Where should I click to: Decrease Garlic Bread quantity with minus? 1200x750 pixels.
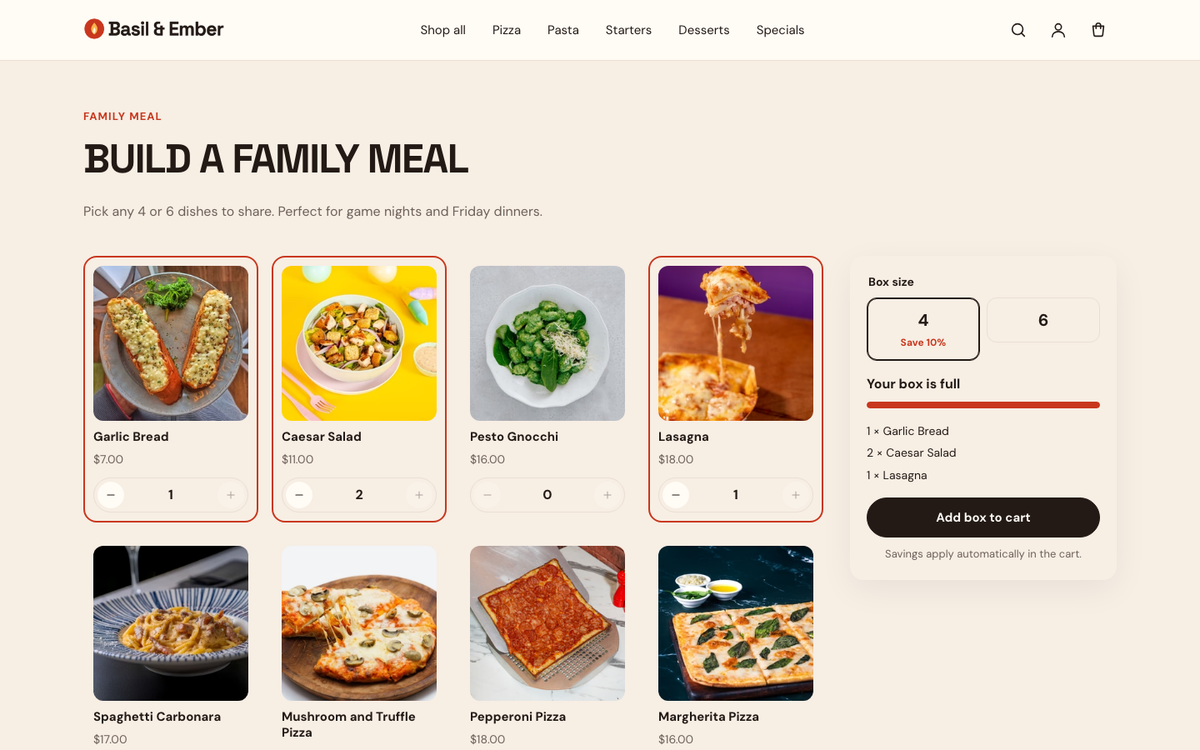tap(110, 495)
